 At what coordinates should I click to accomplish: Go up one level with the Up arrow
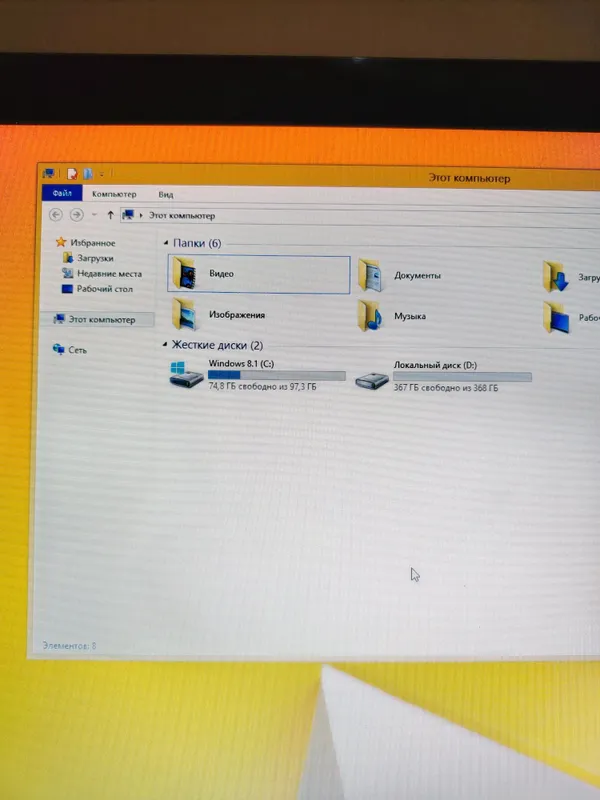coord(110,215)
